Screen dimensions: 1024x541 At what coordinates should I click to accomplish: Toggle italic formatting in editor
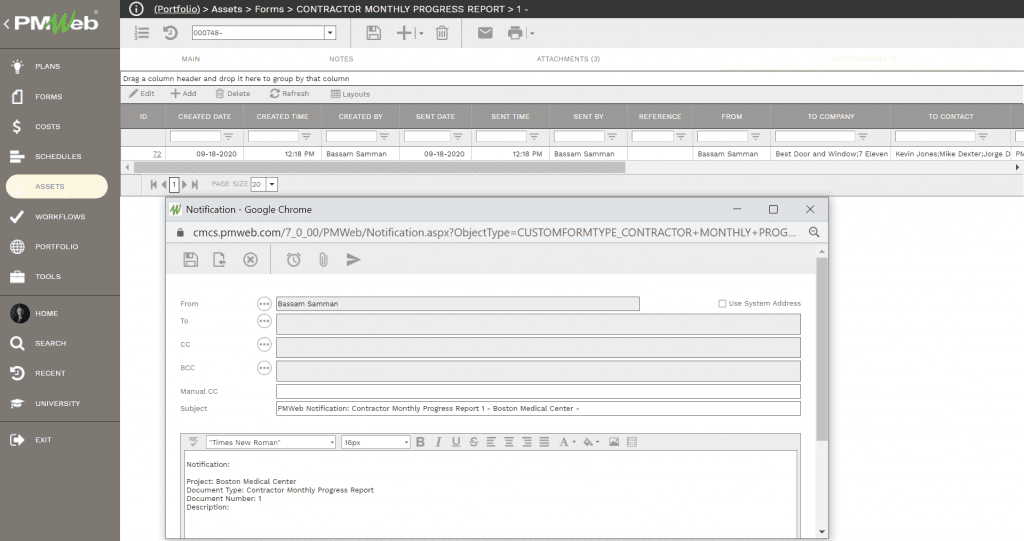pyautogui.click(x=438, y=442)
